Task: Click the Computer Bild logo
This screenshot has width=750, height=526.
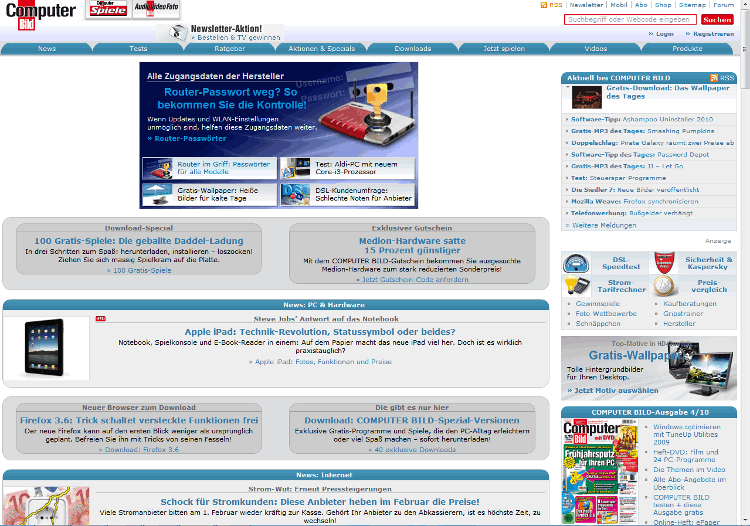Action: [x=40, y=16]
